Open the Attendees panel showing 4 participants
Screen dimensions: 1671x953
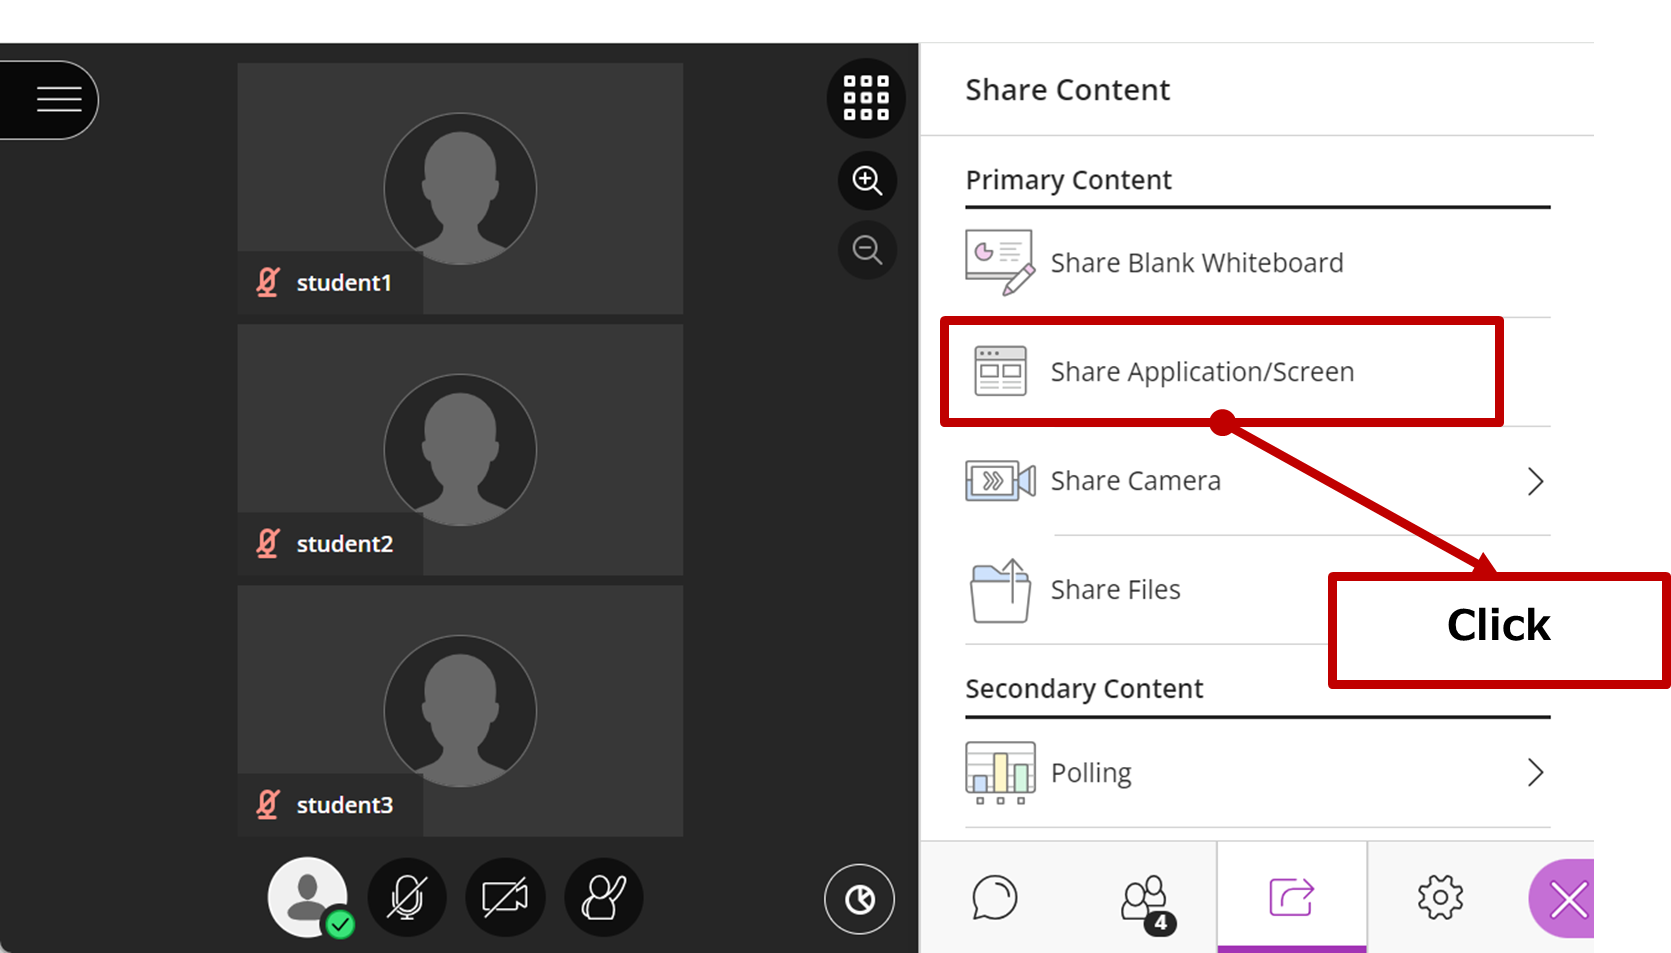coord(1144,898)
